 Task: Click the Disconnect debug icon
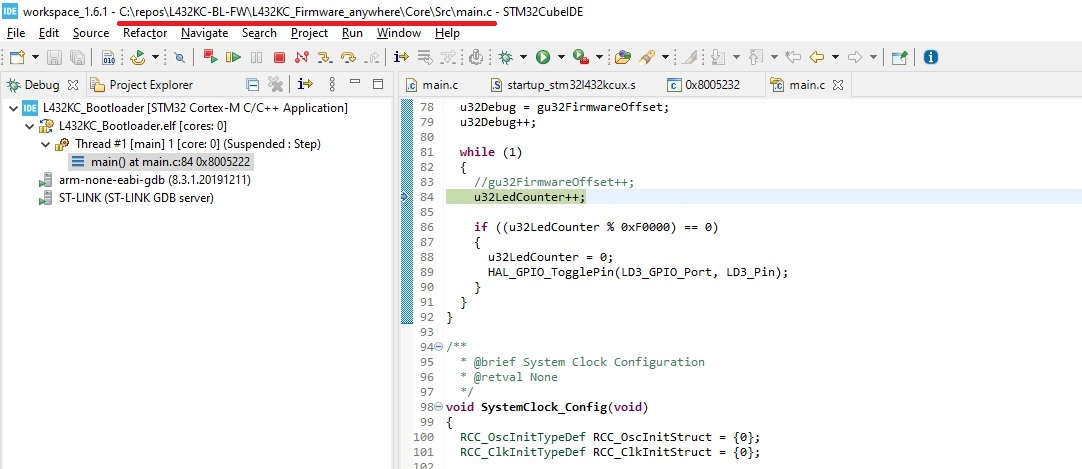(301, 57)
